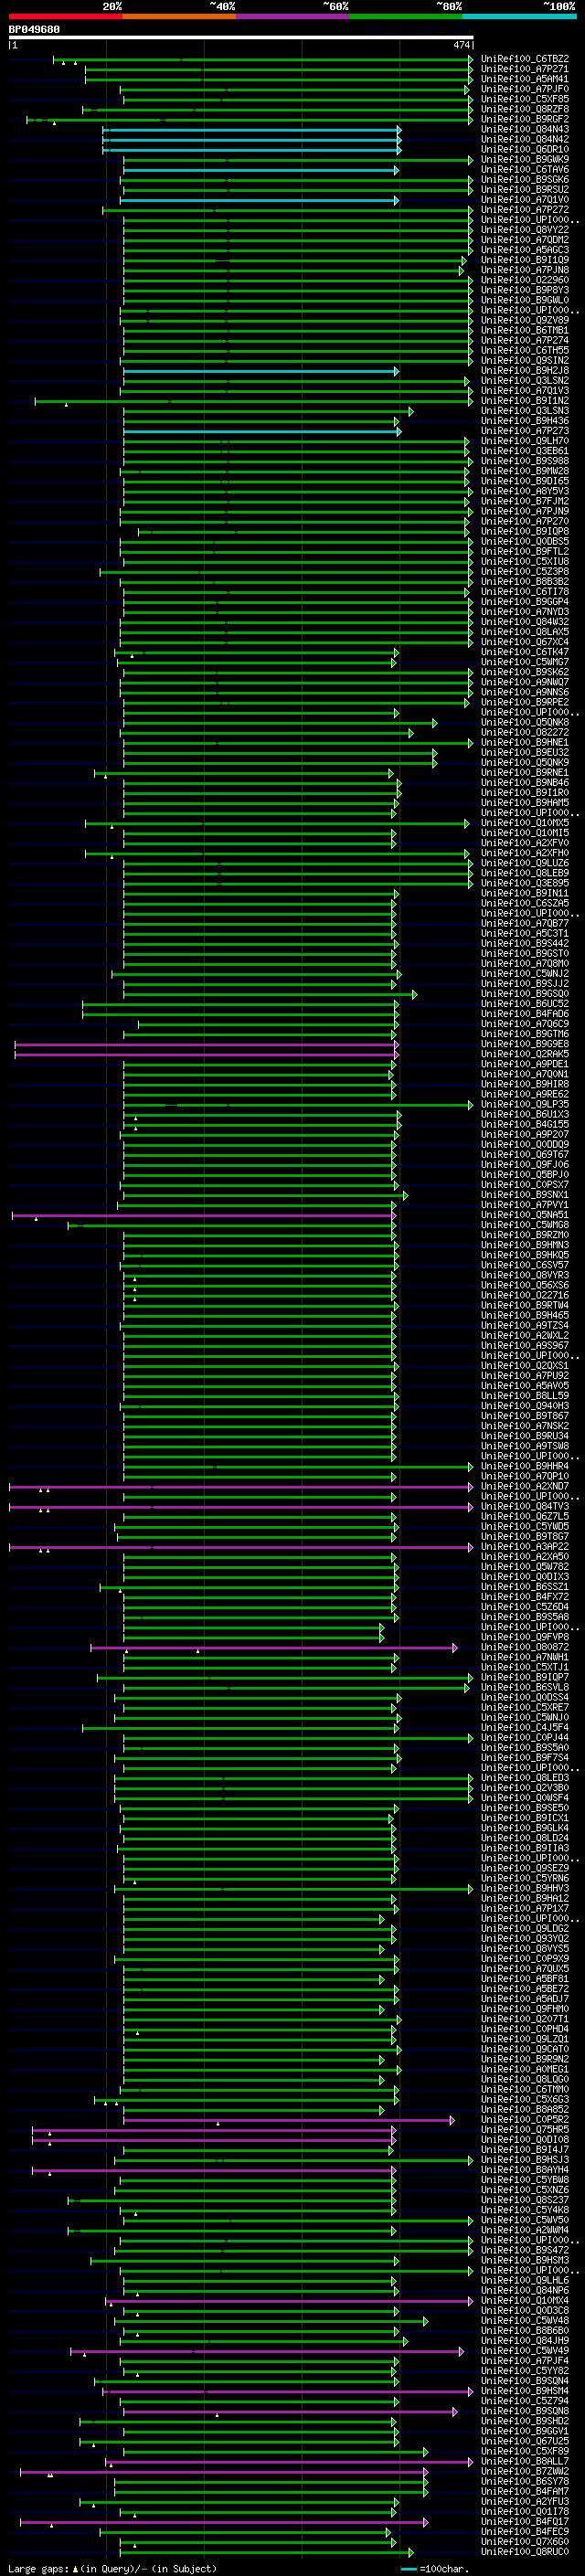The image size is (585, 2576).
Task: Select the UniRef100_B9GWL0 label
Action: coord(525,300)
